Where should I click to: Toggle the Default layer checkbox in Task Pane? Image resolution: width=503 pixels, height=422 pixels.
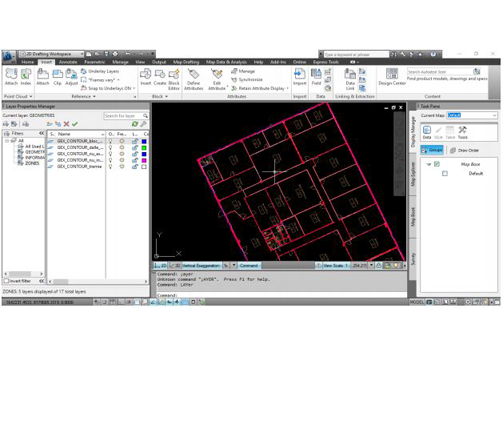(445, 173)
